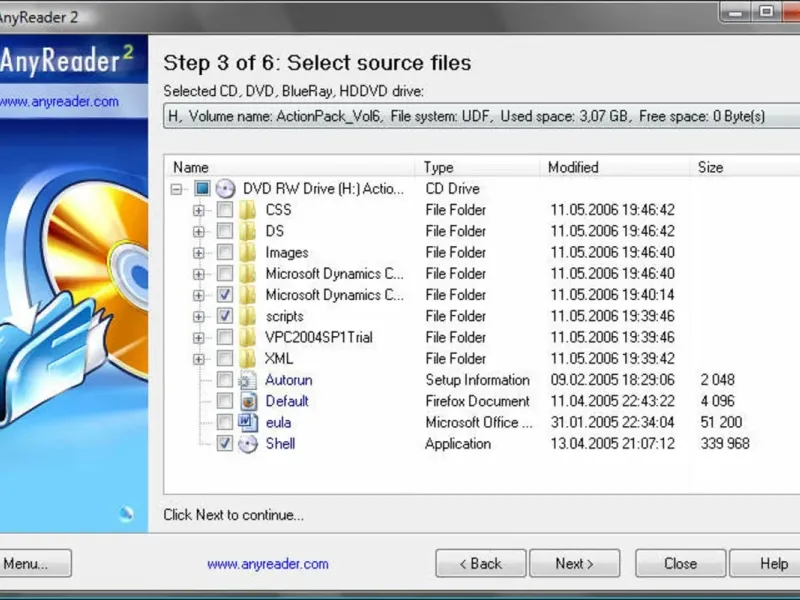Collapse the DVD RW Drive tree node

click(x=177, y=189)
